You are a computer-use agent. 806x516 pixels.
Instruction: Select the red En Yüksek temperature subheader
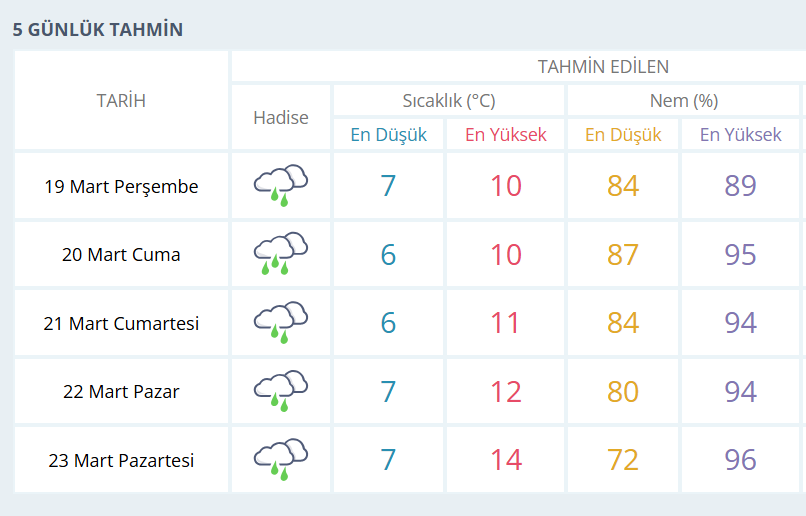[x=506, y=135]
